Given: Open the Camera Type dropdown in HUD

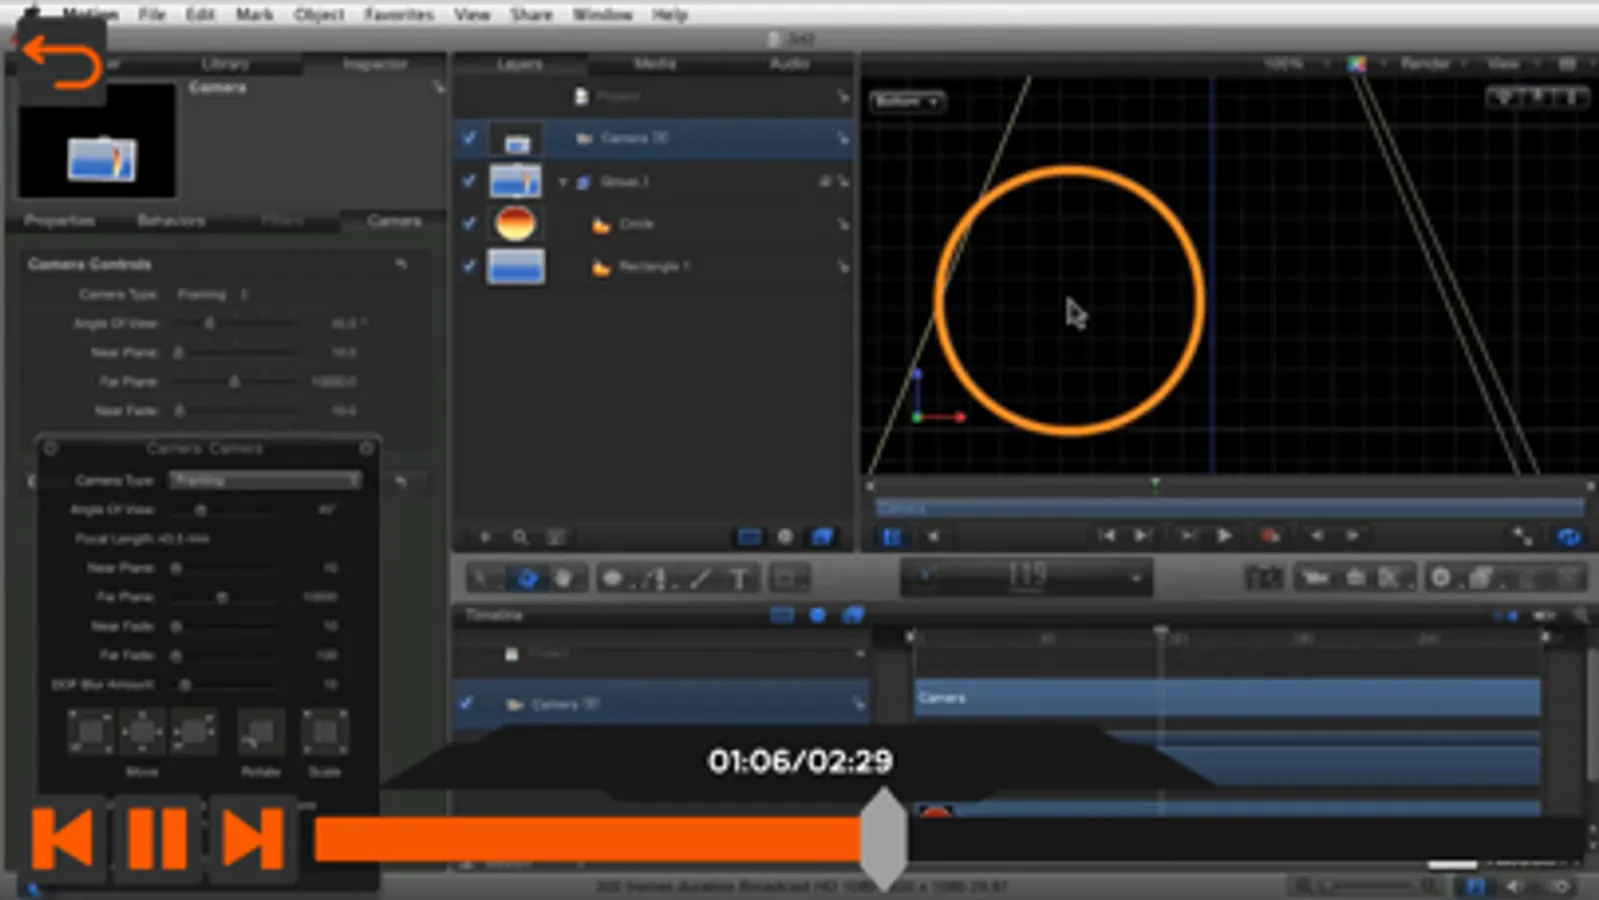Looking at the screenshot, I should tap(265, 481).
